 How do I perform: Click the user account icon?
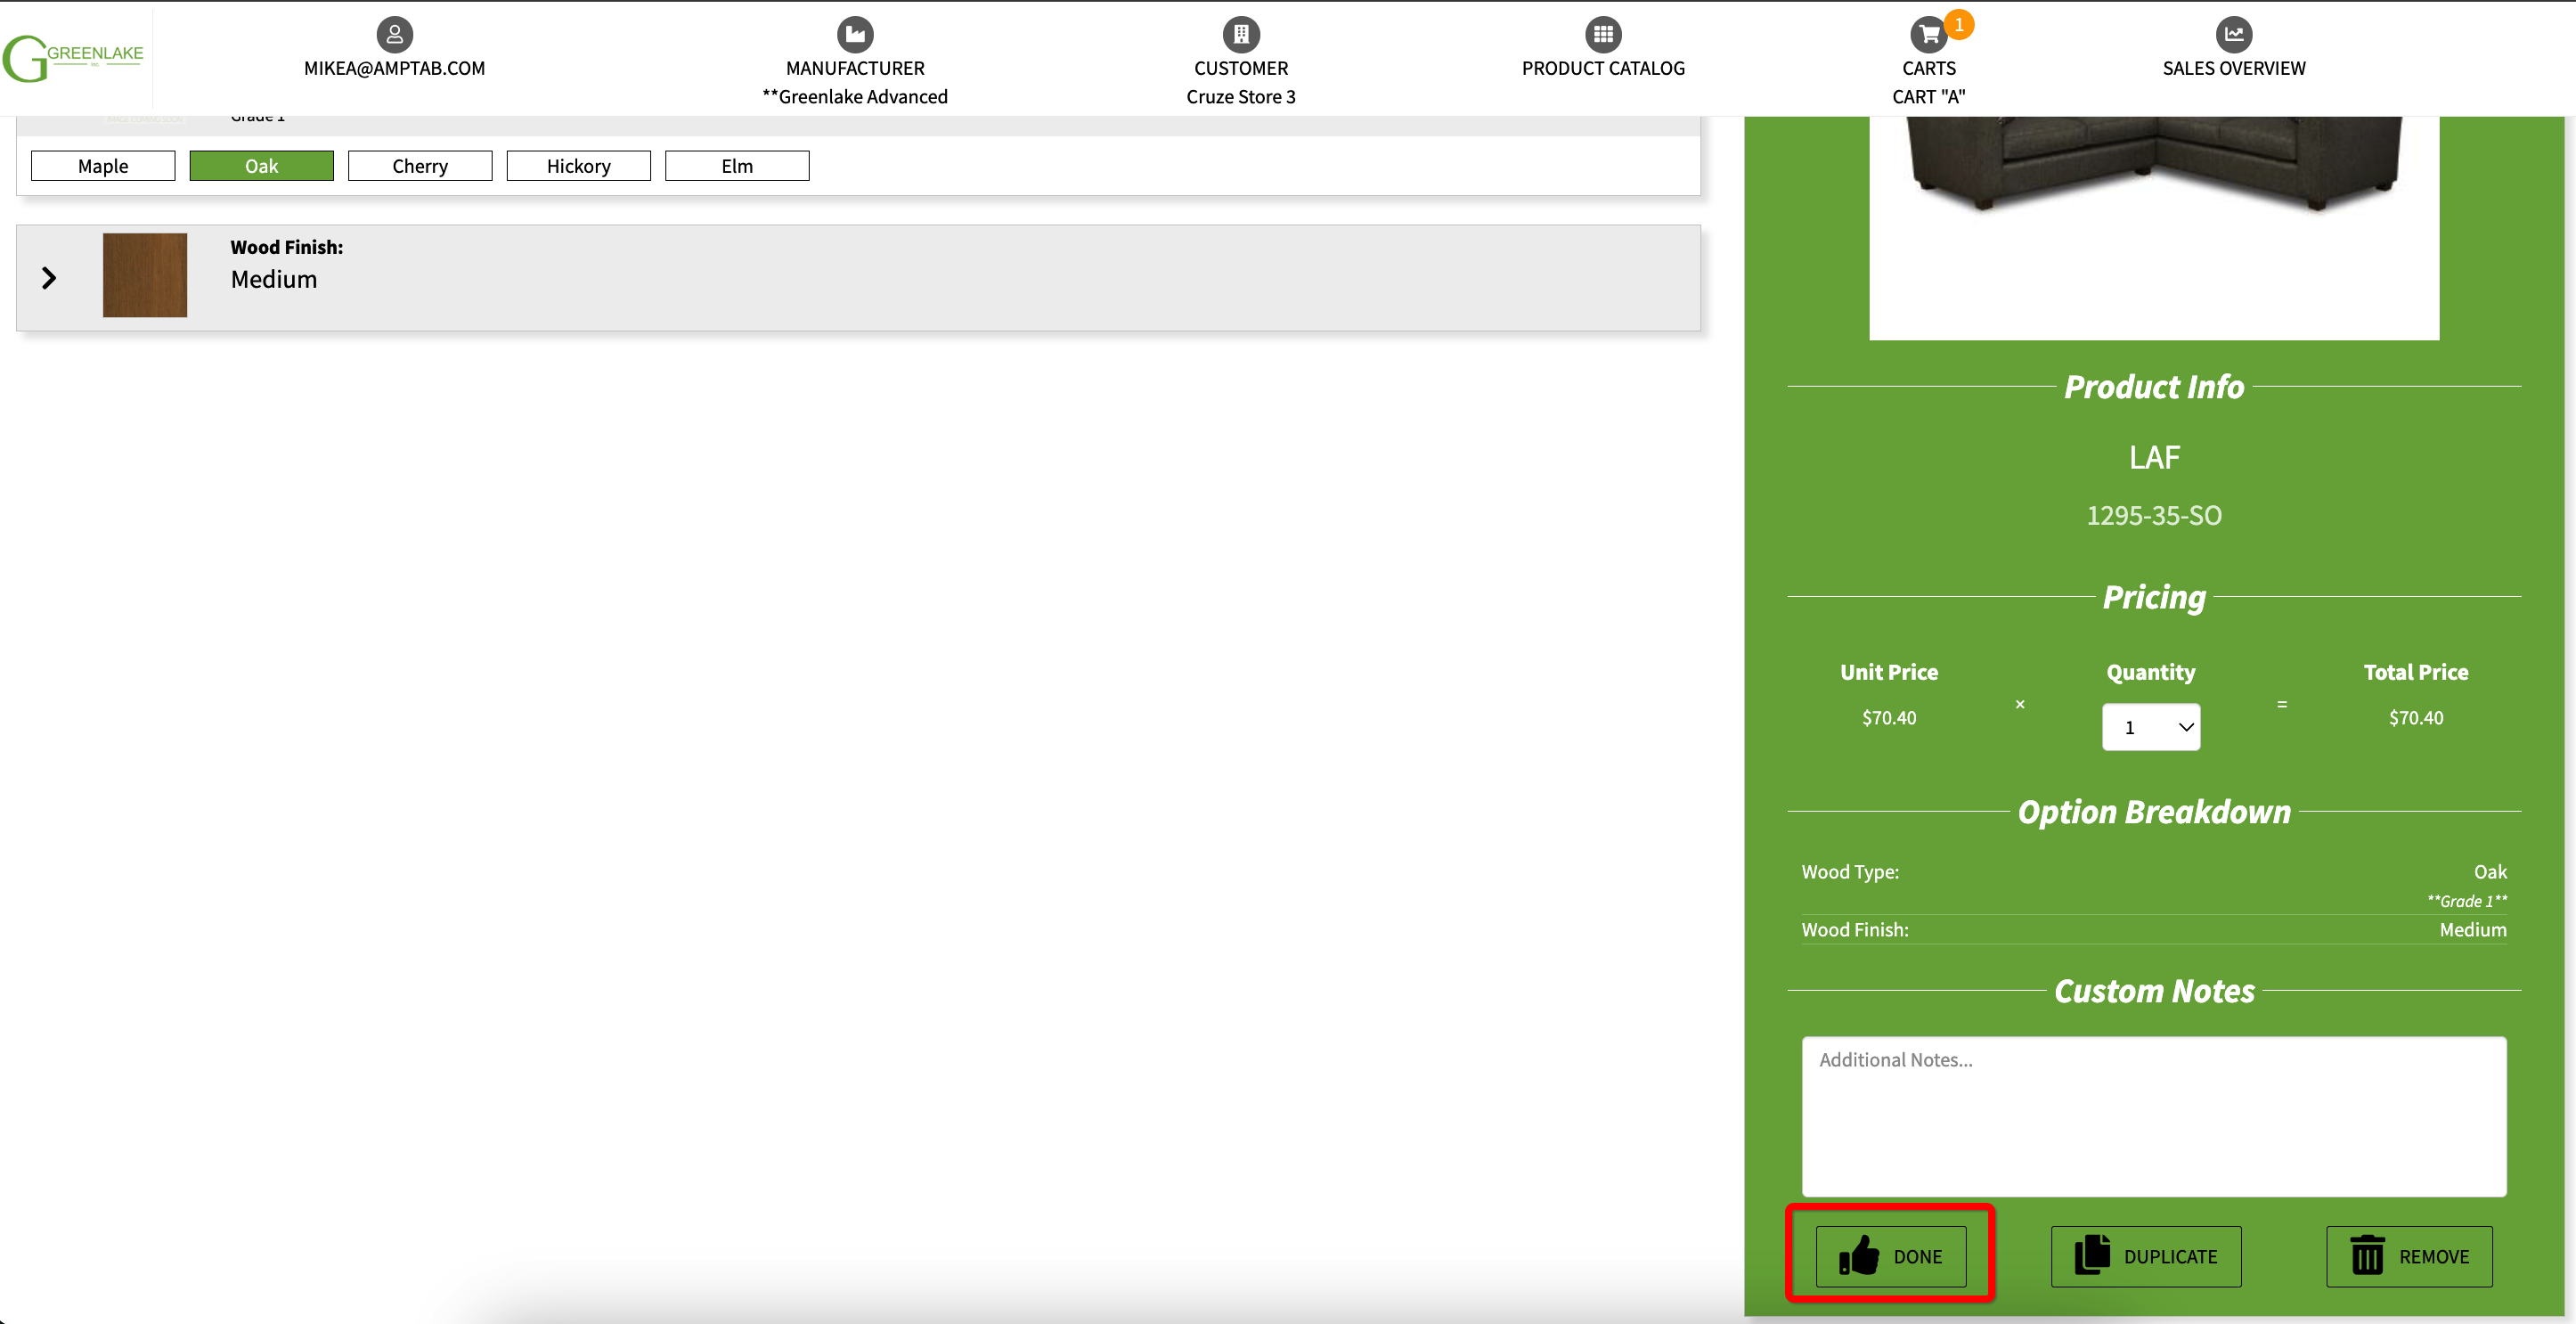tap(394, 35)
